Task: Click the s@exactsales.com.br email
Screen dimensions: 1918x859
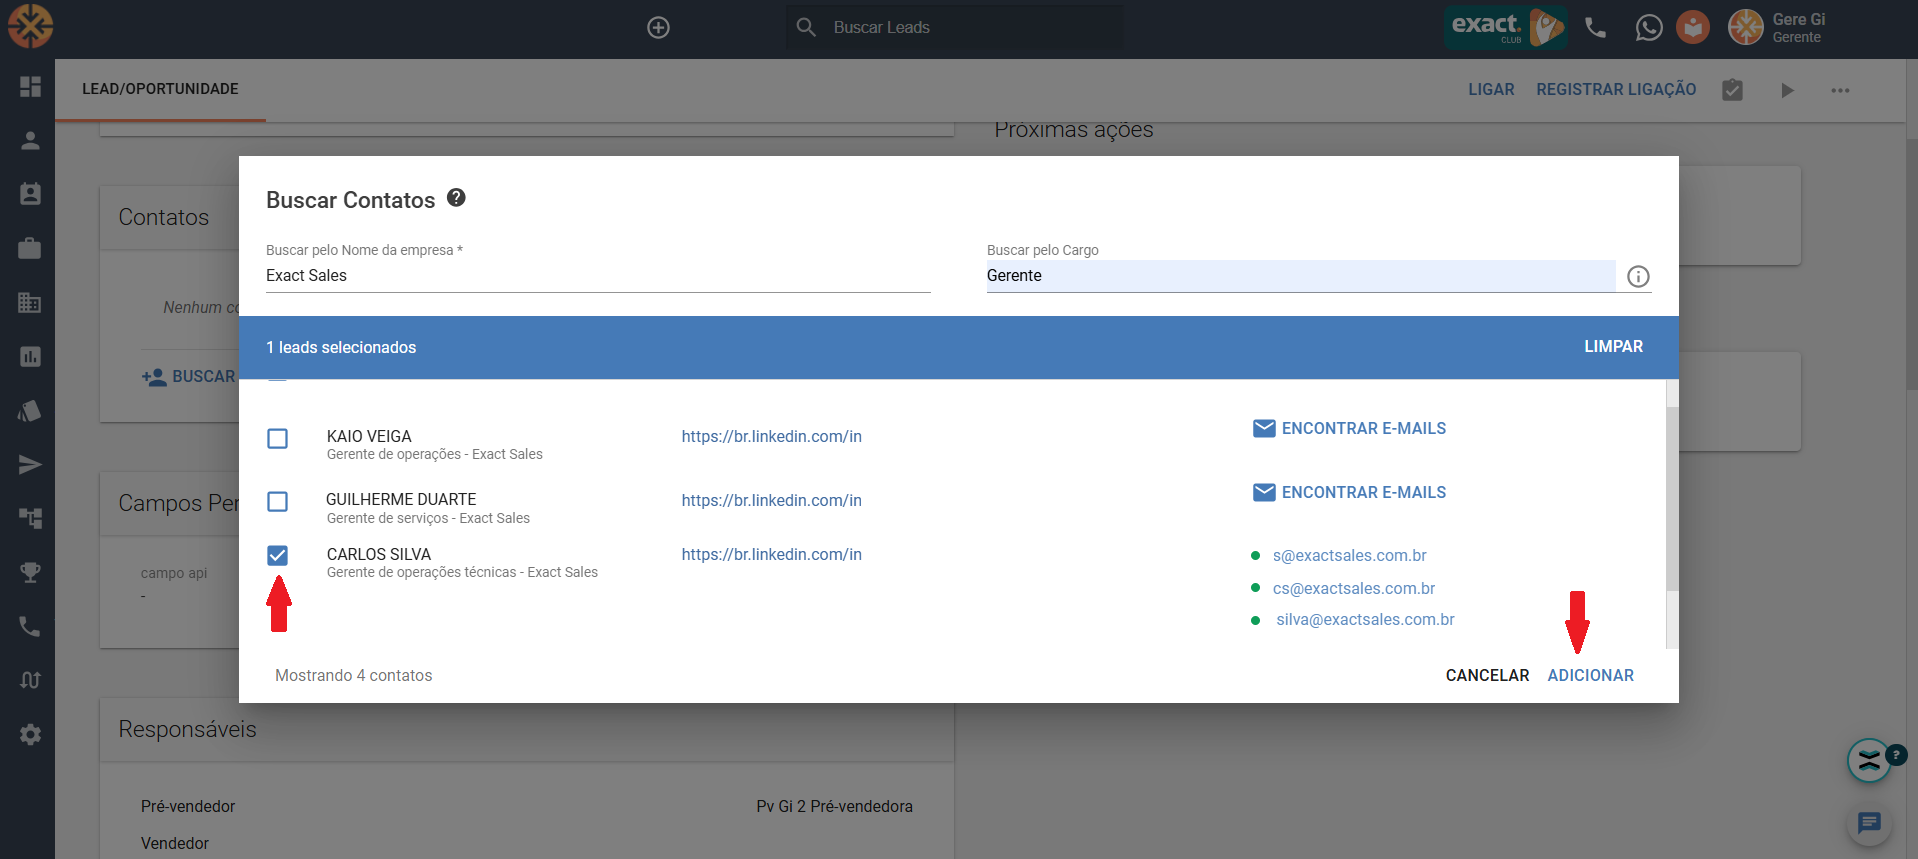Action: coord(1349,555)
